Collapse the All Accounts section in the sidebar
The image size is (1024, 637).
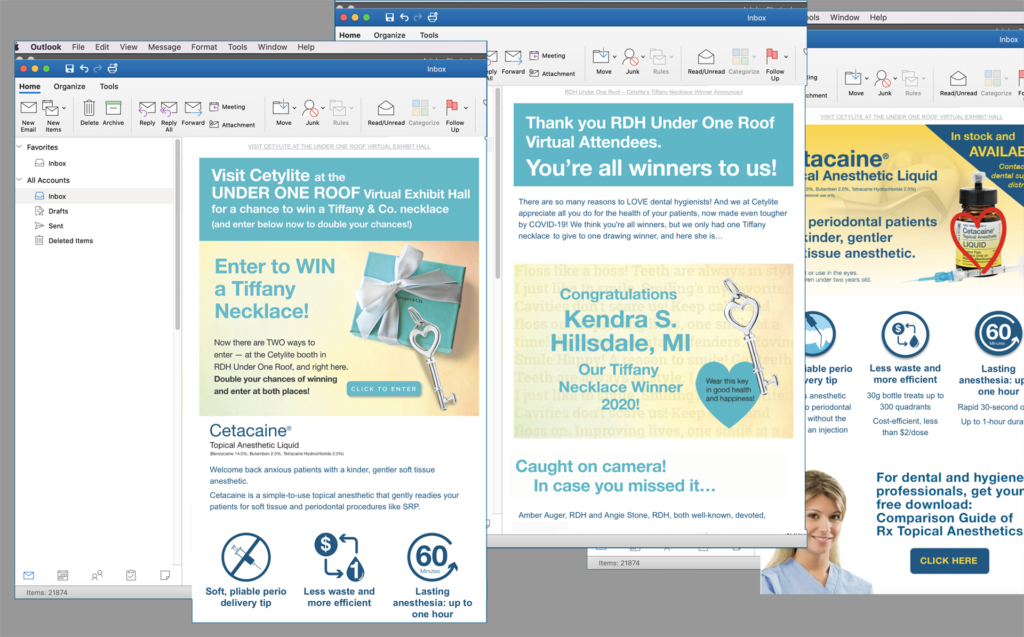(x=20, y=180)
